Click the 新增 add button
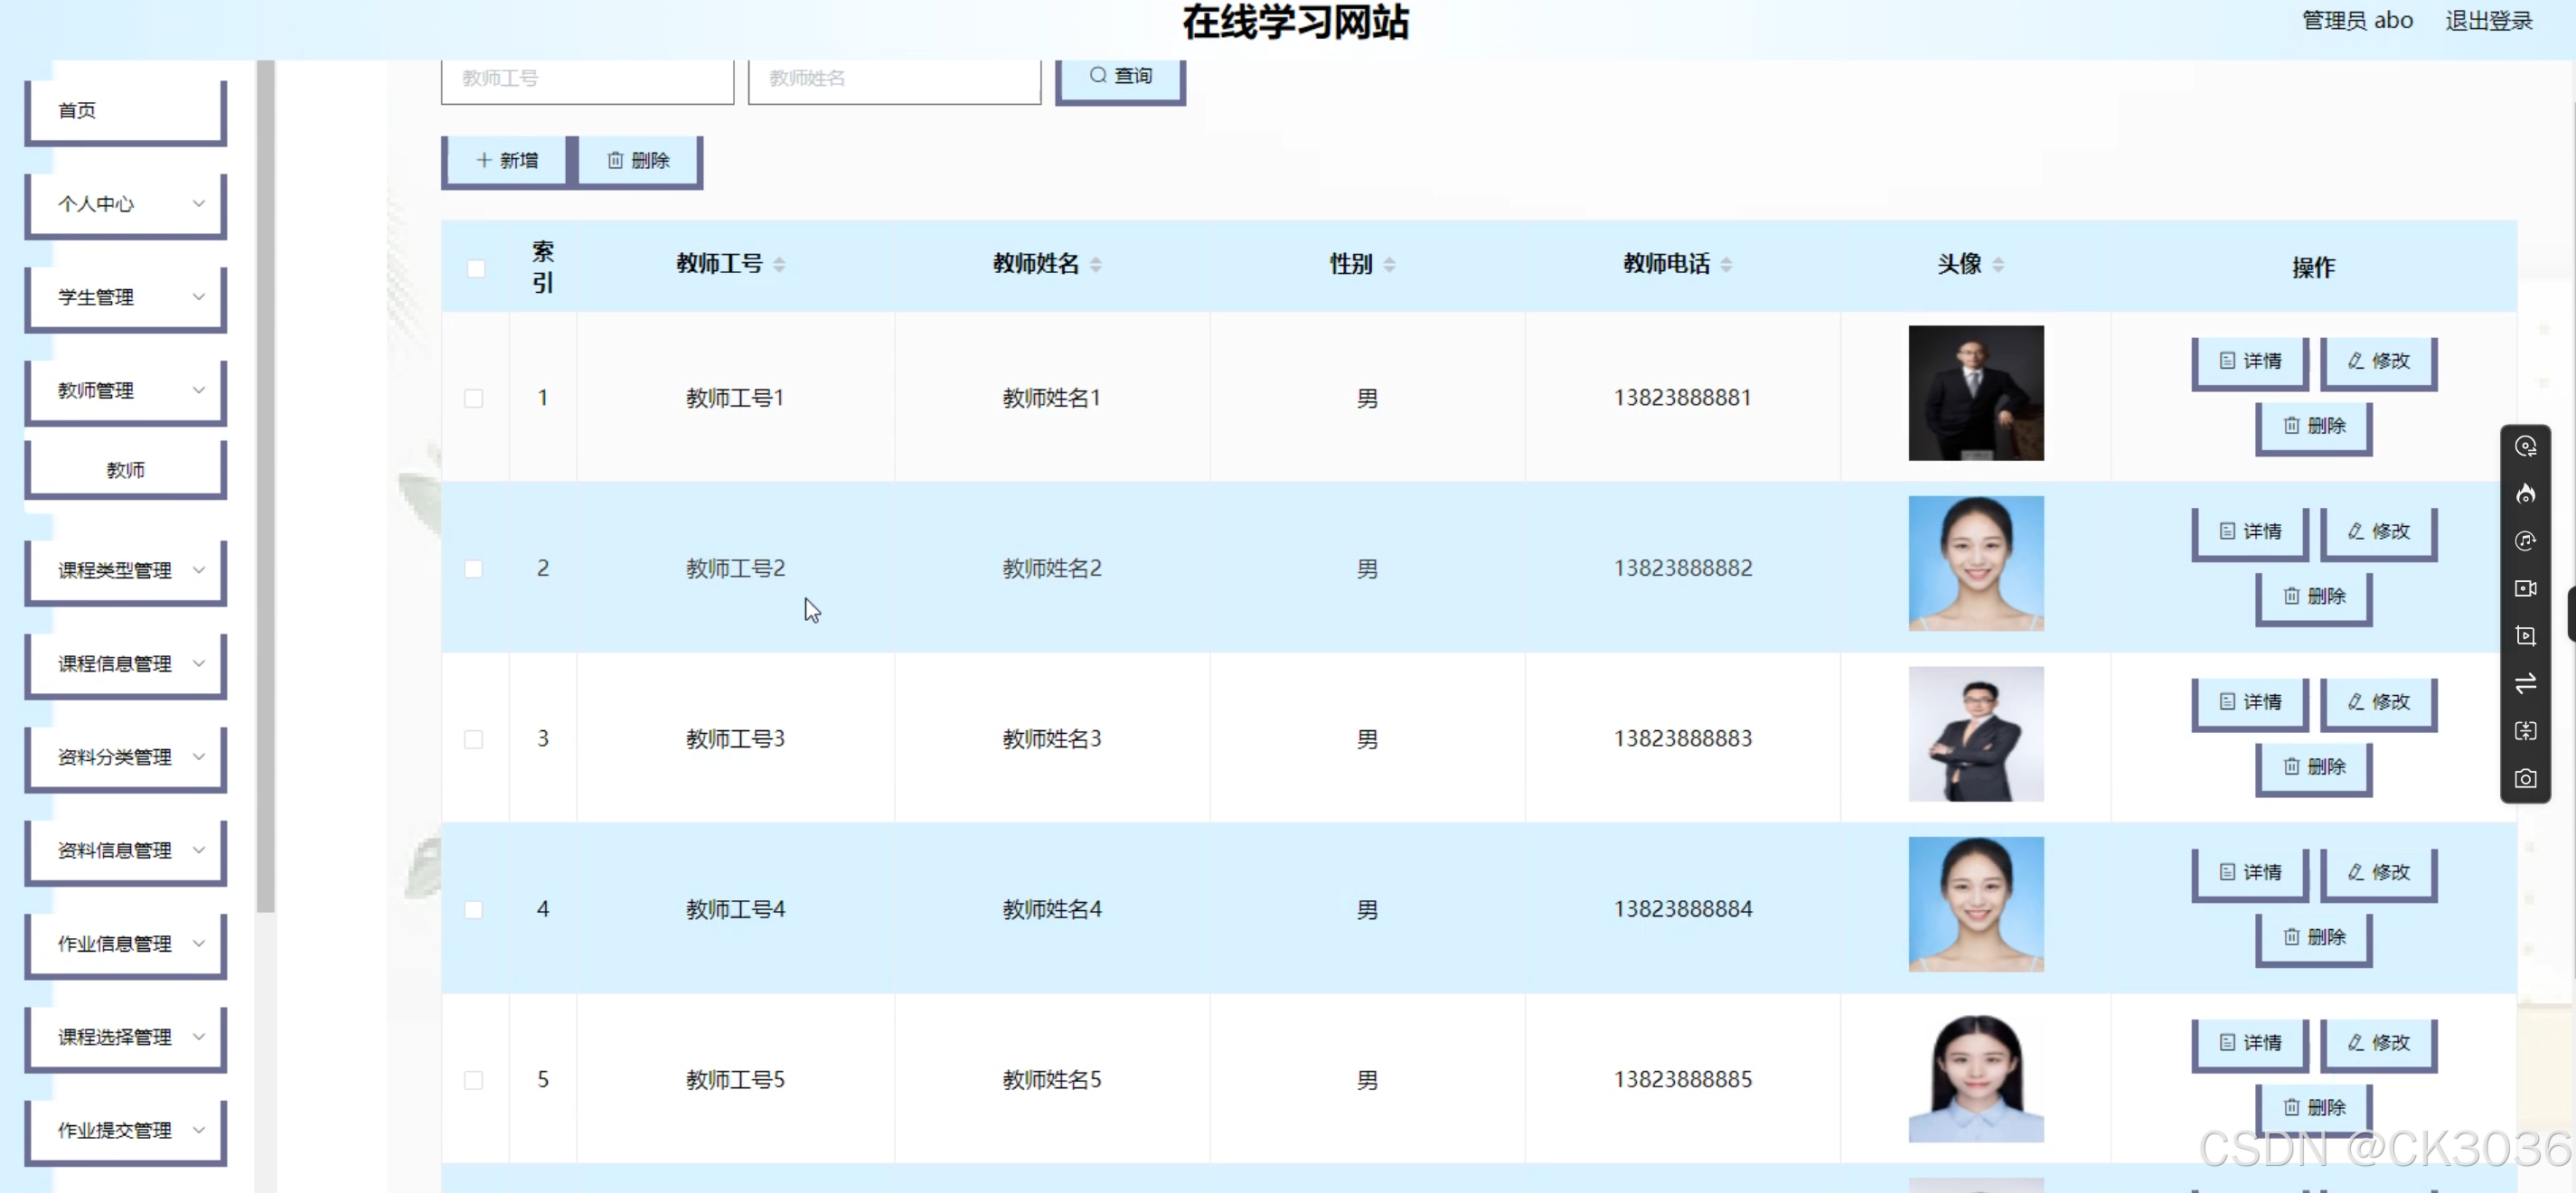Viewport: 2576px width, 1193px height. coord(507,160)
